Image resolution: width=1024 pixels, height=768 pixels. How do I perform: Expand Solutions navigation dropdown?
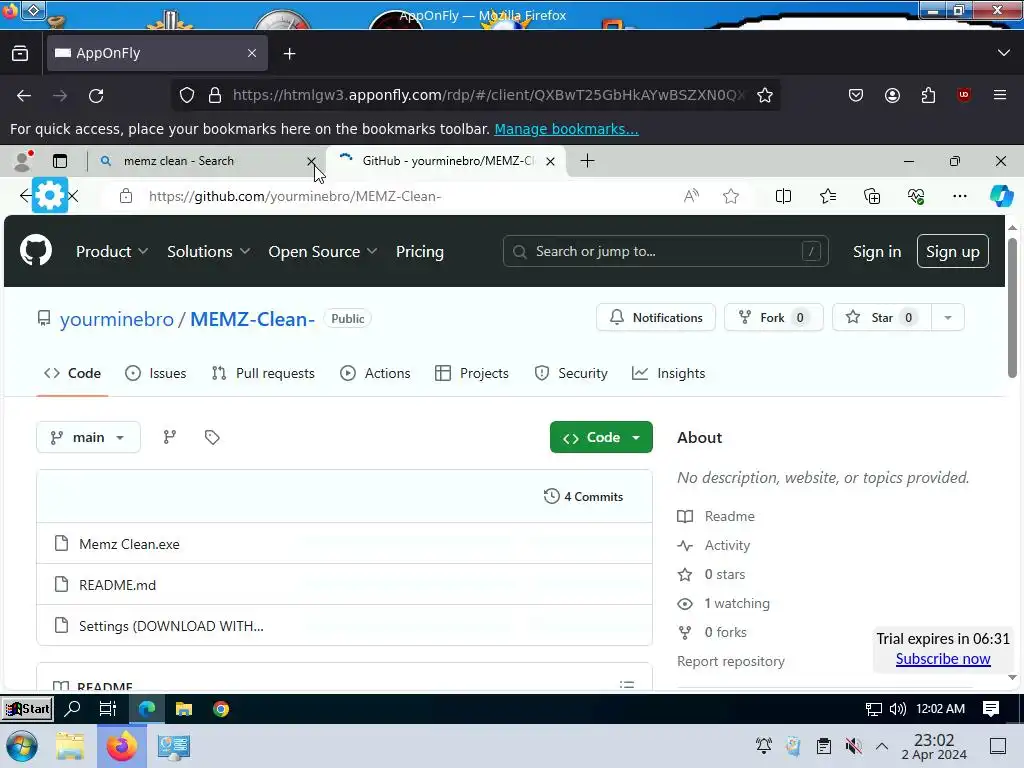pyautogui.click(x=208, y=251)
